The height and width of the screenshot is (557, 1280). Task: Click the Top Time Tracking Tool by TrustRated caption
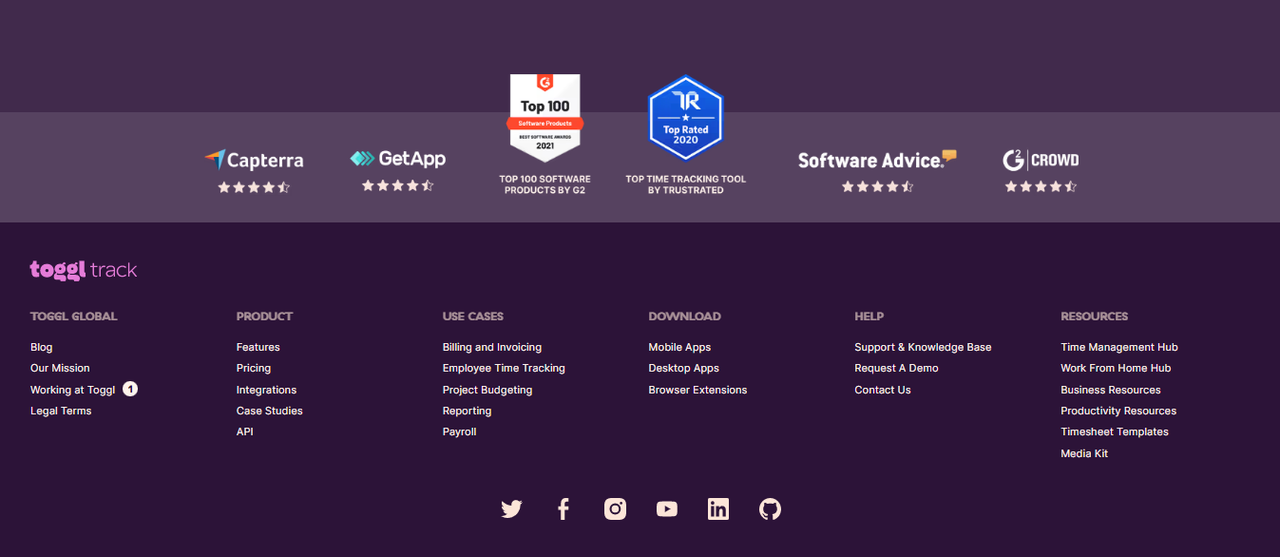pos(686,185)
